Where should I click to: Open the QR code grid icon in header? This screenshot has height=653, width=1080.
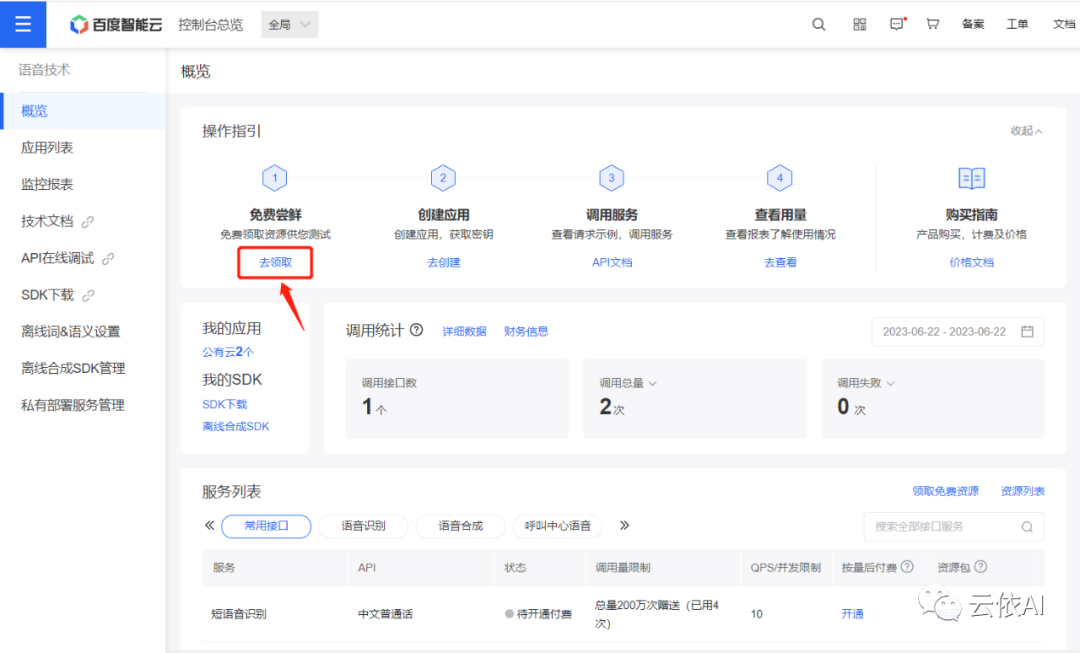coord(860,25)
